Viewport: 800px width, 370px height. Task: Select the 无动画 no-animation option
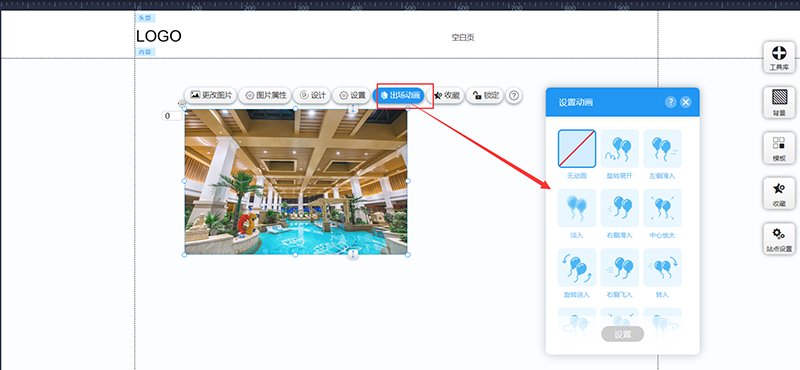pos(577,149)
